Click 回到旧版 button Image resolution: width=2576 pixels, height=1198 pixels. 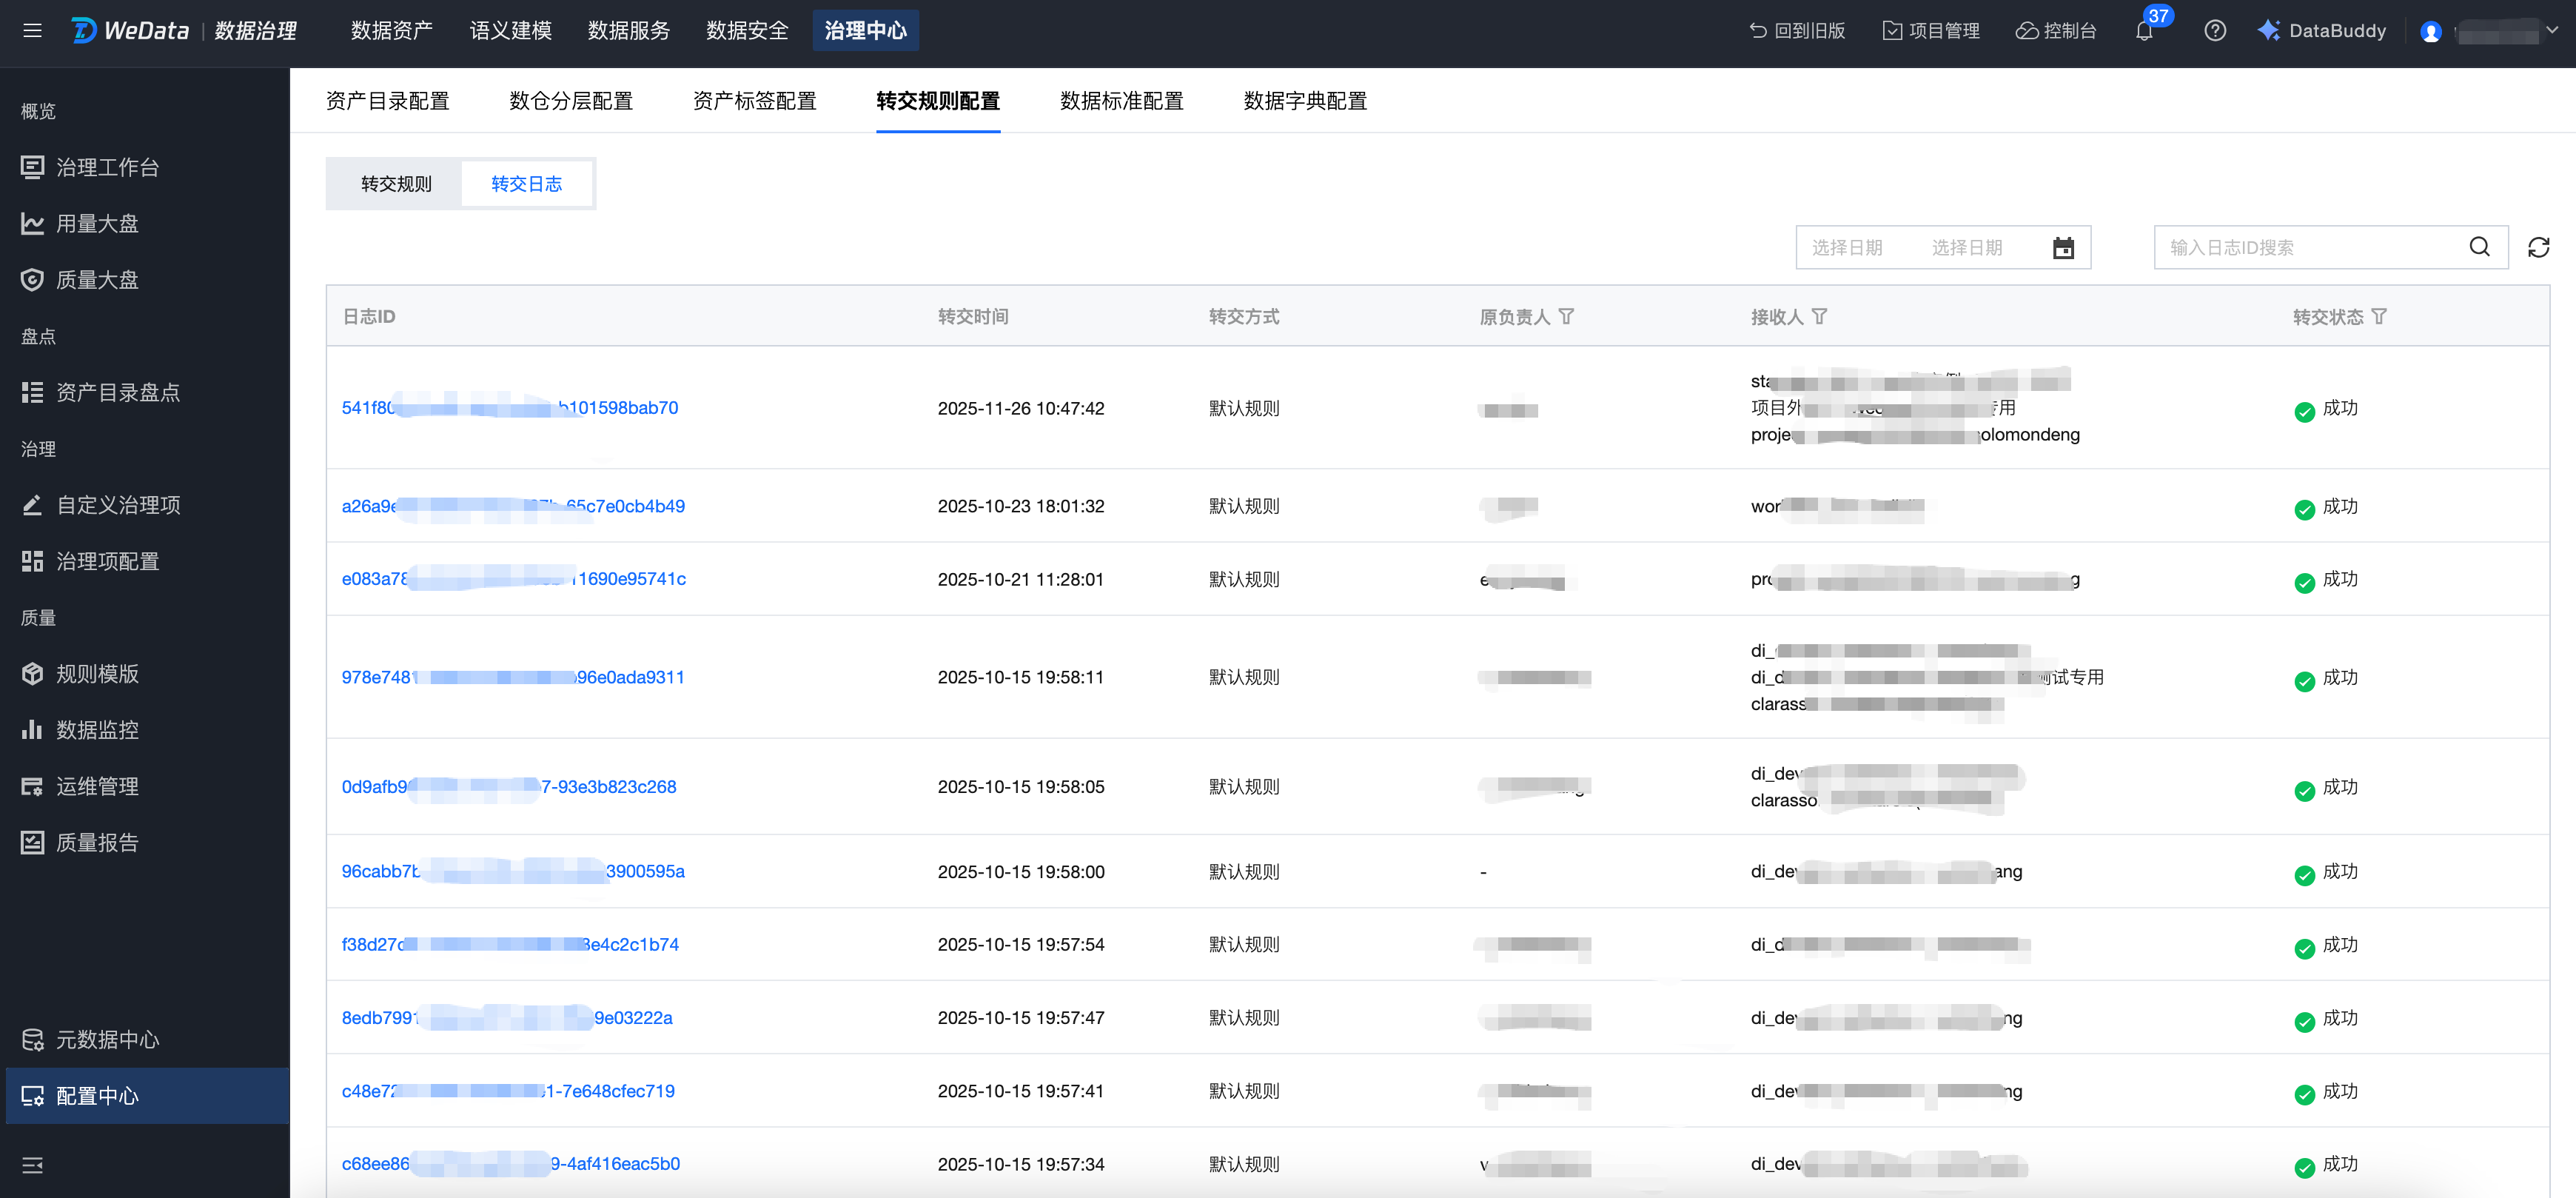1797,31
